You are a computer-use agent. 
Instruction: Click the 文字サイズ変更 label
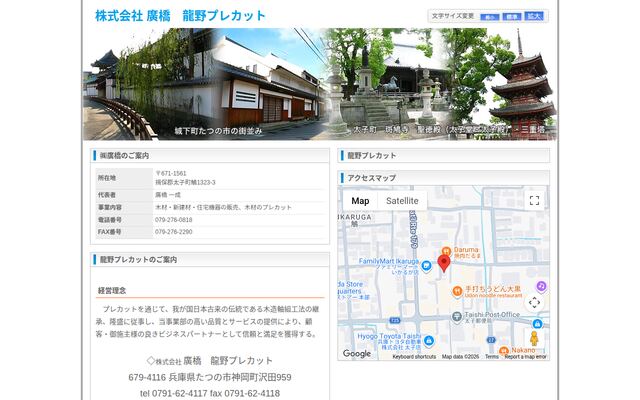(453, 16)
